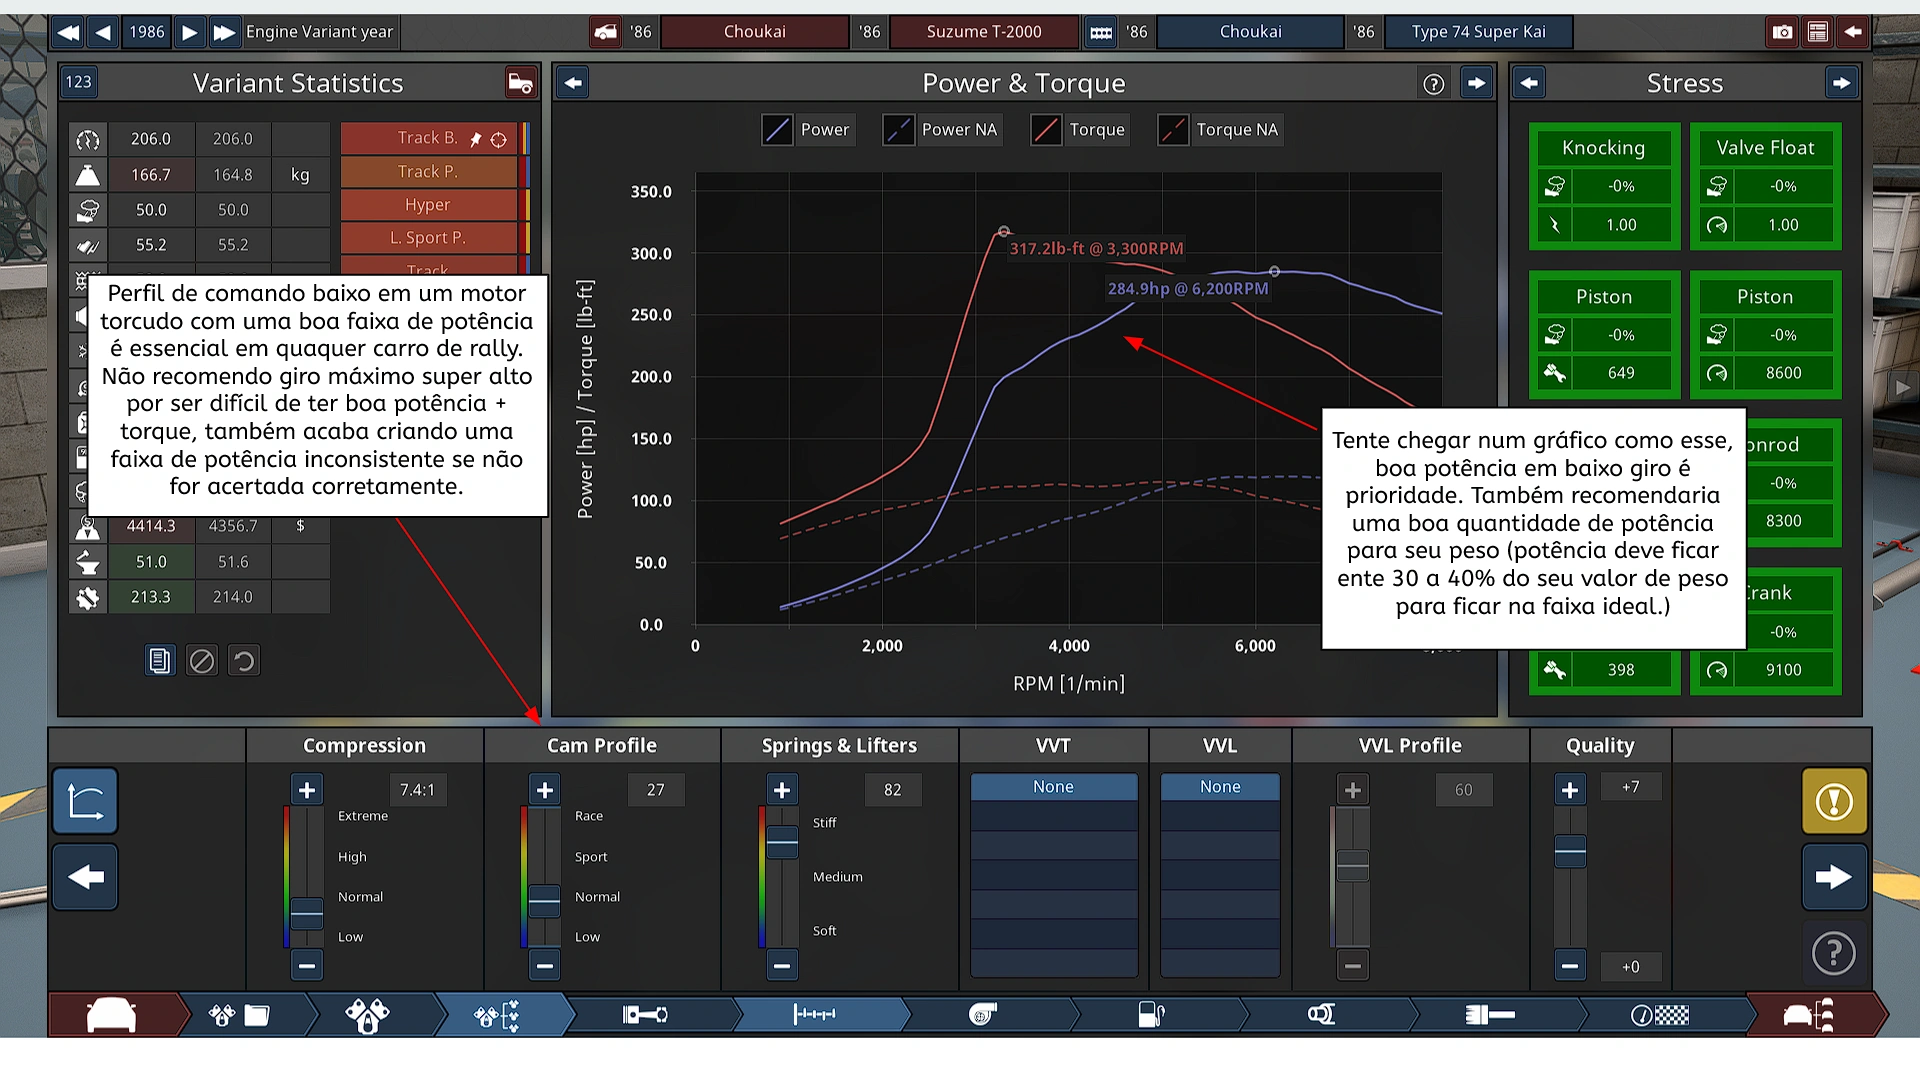Increase Compression with the plus stepper
The width and height of the screenshot is (1920, 1080).
tap(307, 790)
